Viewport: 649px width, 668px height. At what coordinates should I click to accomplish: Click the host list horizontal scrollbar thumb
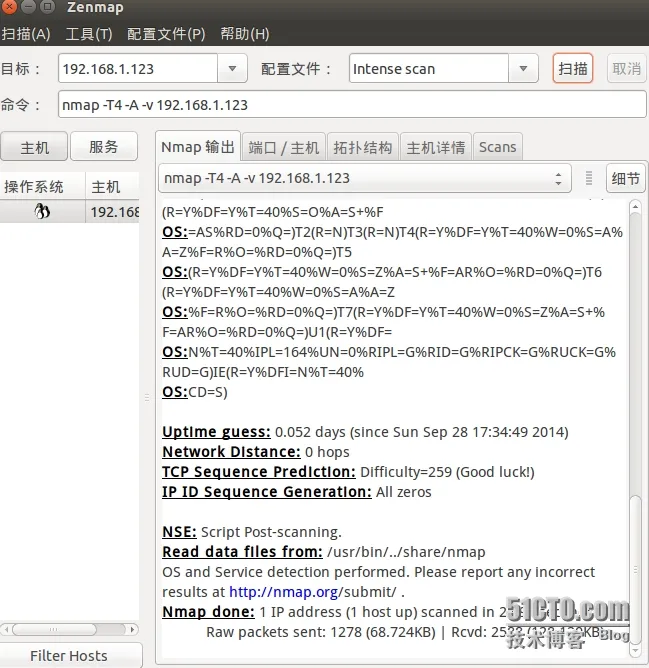pyautogui.click(x=54, y=629)
